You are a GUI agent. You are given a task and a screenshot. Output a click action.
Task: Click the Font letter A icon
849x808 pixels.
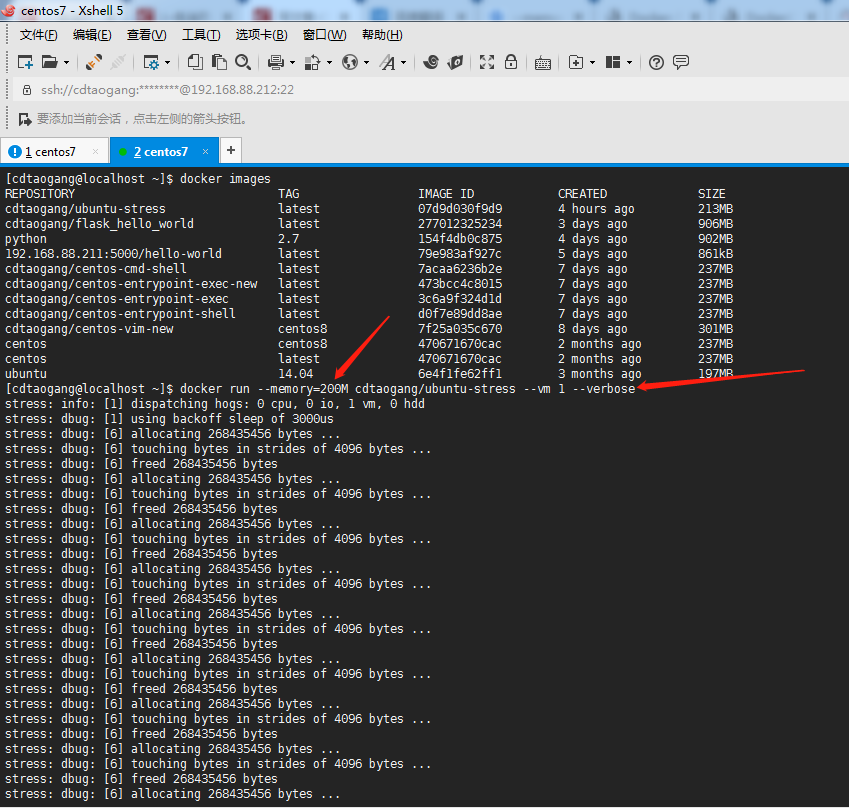(387, 62)
